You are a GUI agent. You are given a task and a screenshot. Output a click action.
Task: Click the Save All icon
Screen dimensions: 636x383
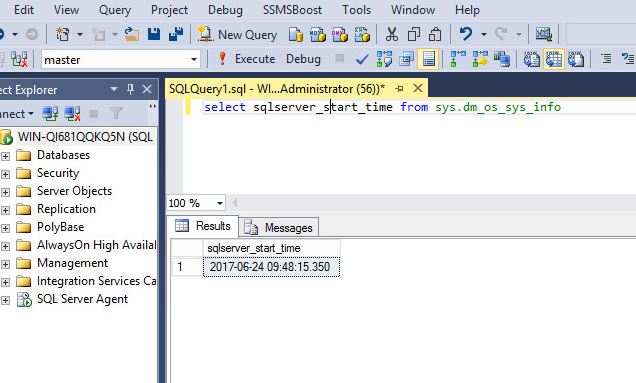176,34
